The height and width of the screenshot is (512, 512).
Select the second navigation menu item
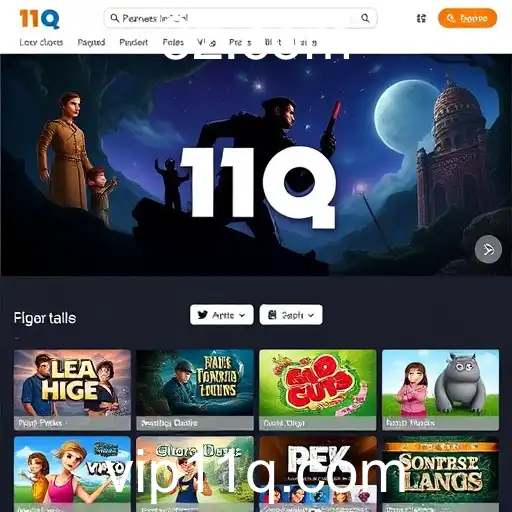[x=91, y=42]
